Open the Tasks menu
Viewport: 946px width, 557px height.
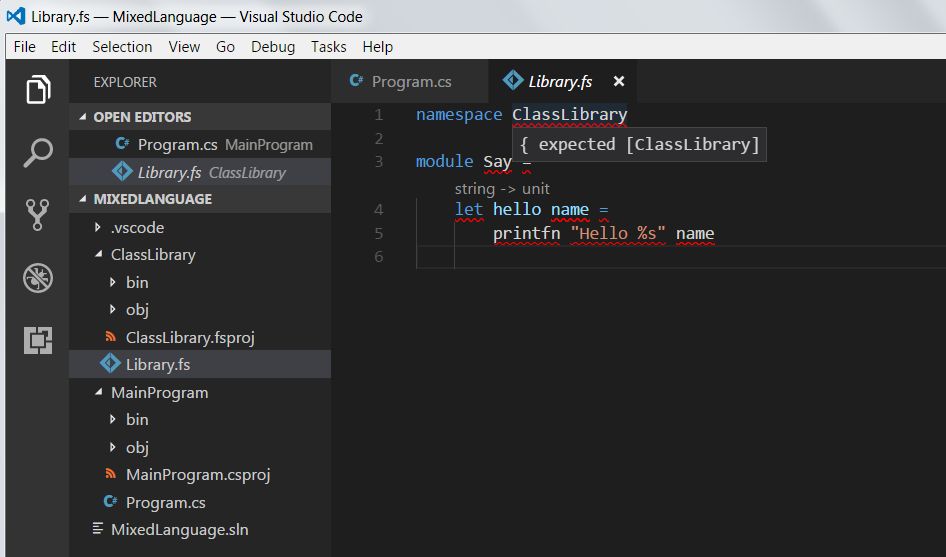328,46
